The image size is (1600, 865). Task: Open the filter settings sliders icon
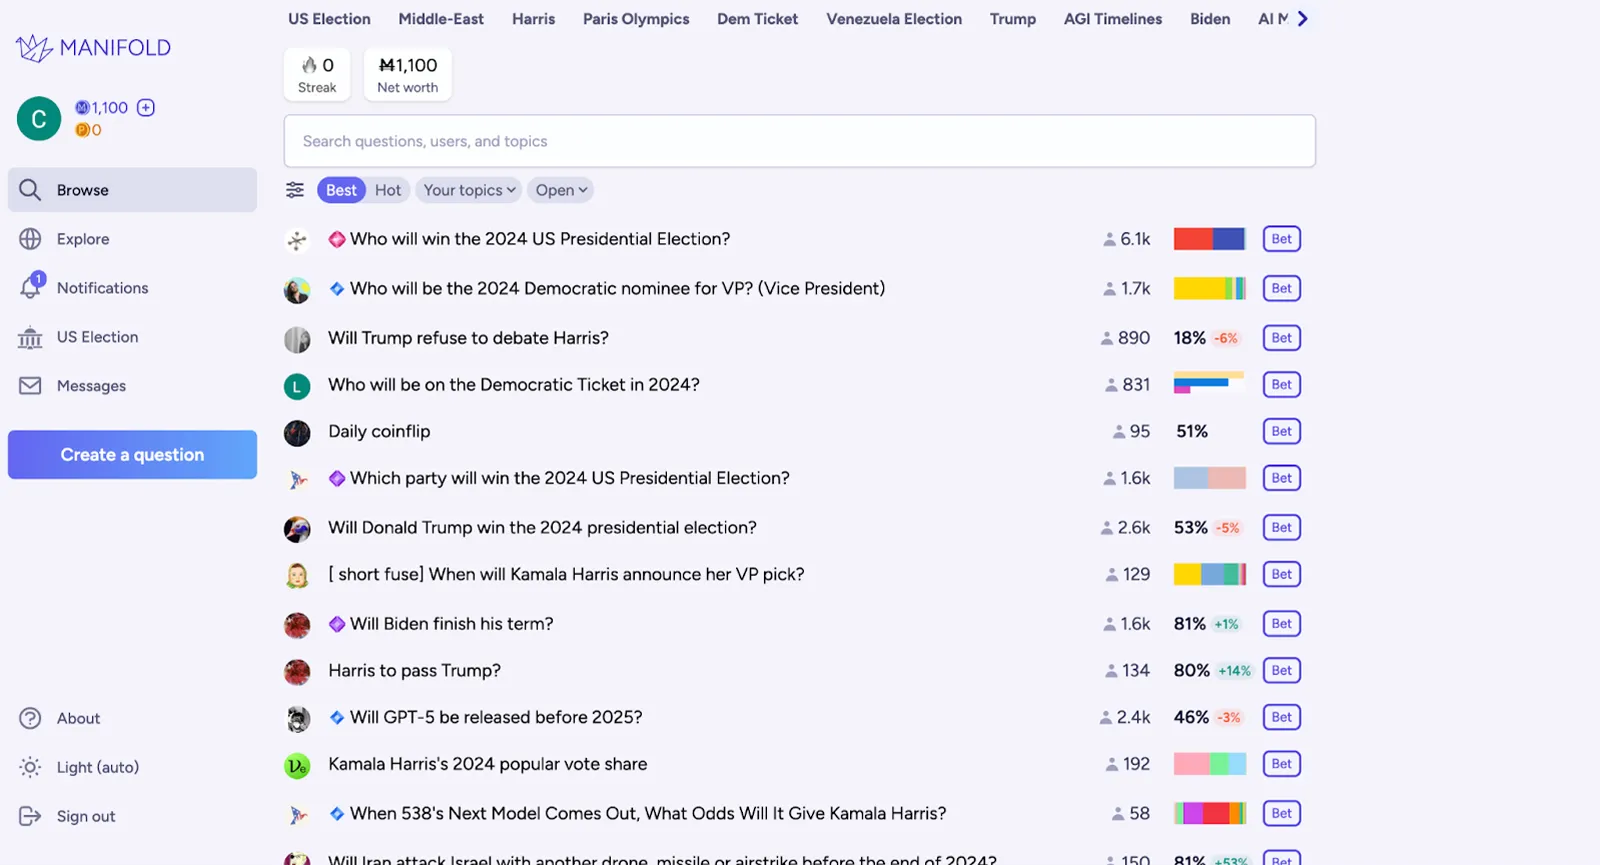click(x=295, y=190)
